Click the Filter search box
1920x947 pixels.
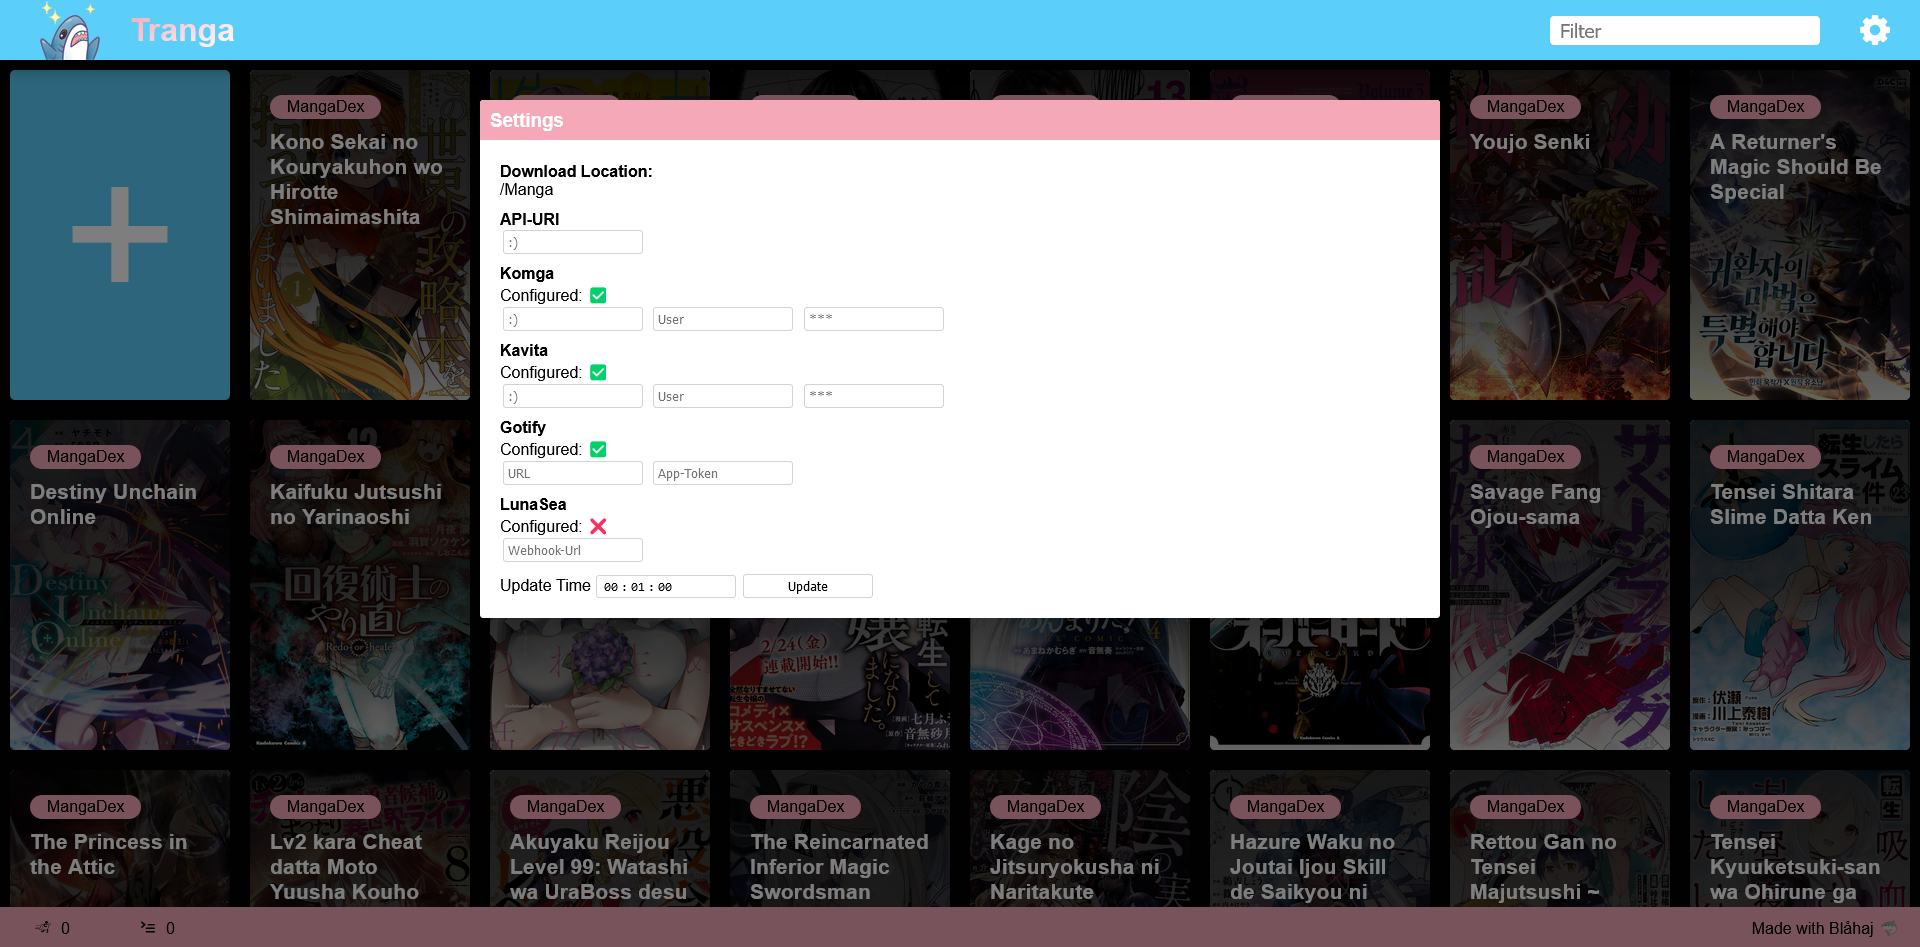tap(1685, 31)
